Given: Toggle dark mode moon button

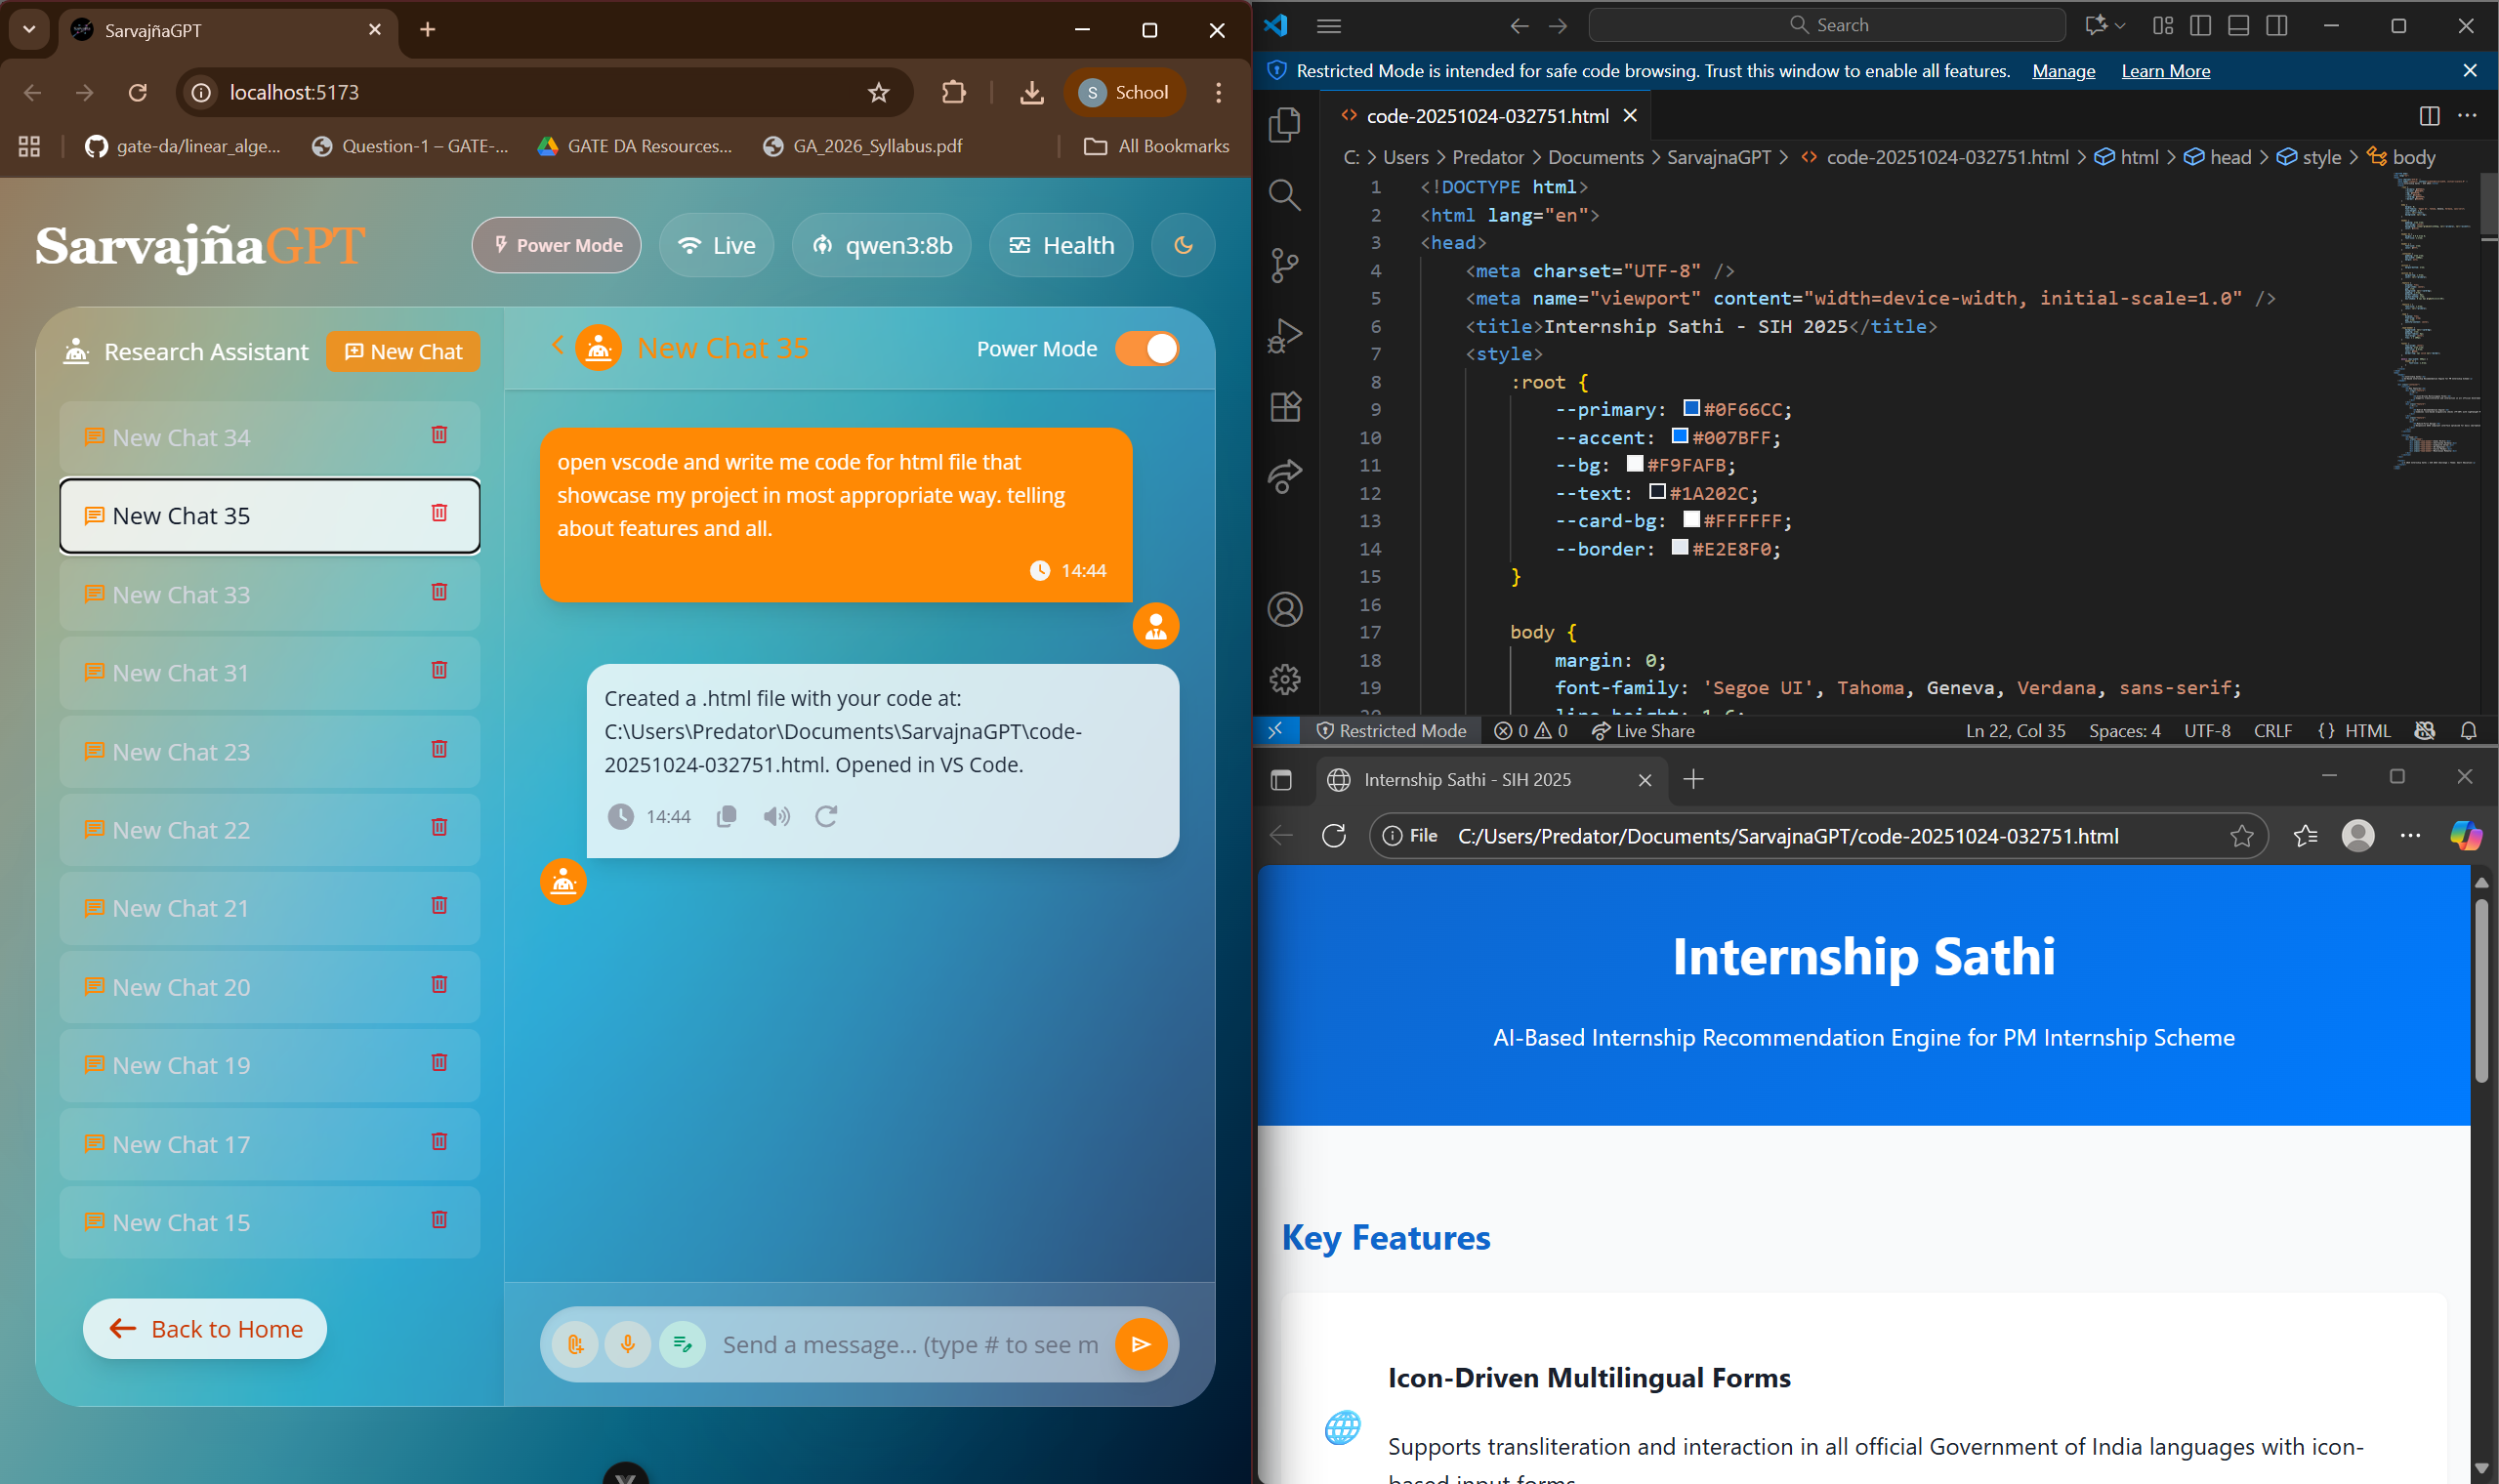Looking at the screenshot, I should (x=1183, y=246).
